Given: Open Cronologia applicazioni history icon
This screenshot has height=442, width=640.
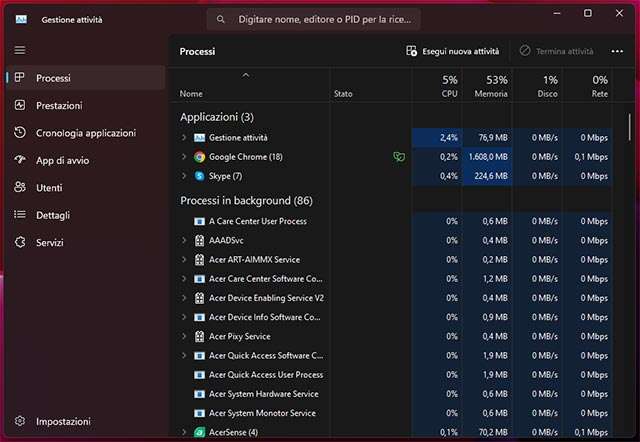Looking at the screenshot, I should (x=20, y=133).
